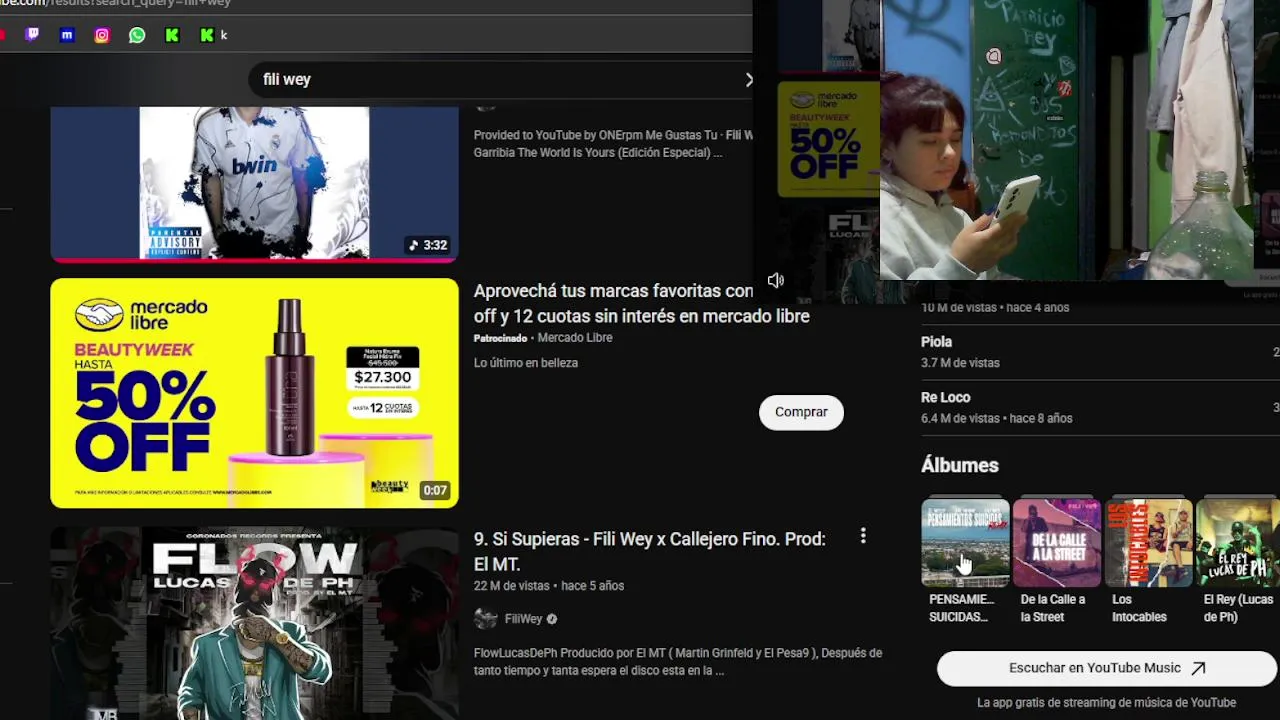Open the Twitch bookmark icon
Viewport: 1280px width, 720px height.
pos(32,35)
